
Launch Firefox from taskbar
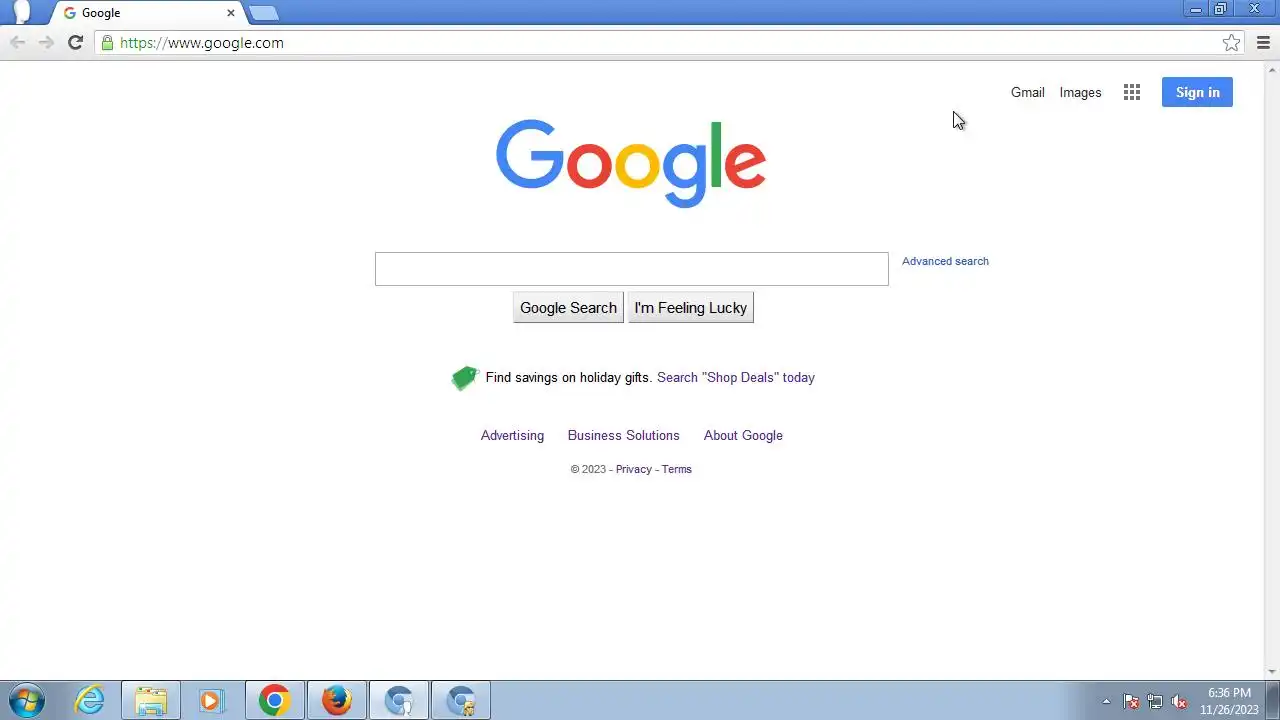(336, 701)
